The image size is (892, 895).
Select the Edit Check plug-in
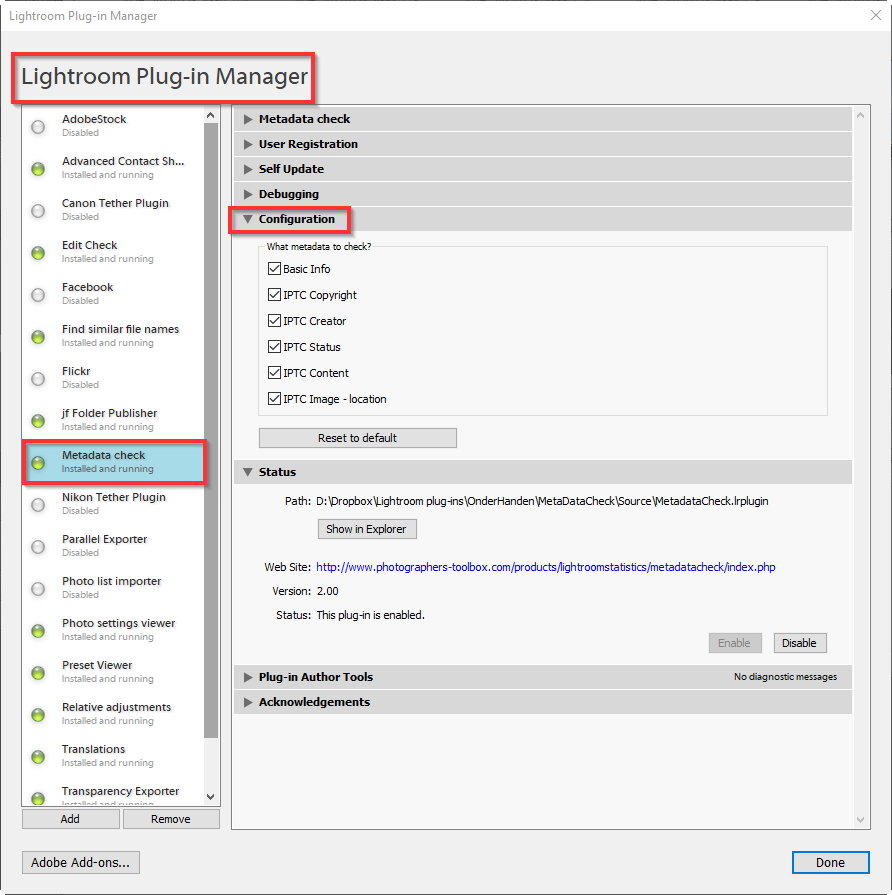point(113,252)
